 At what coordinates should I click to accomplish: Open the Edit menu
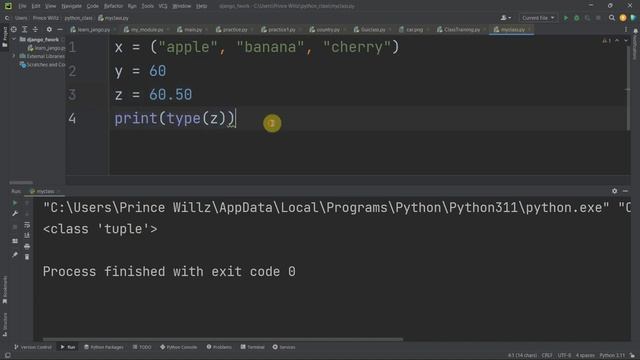(36, 6)
